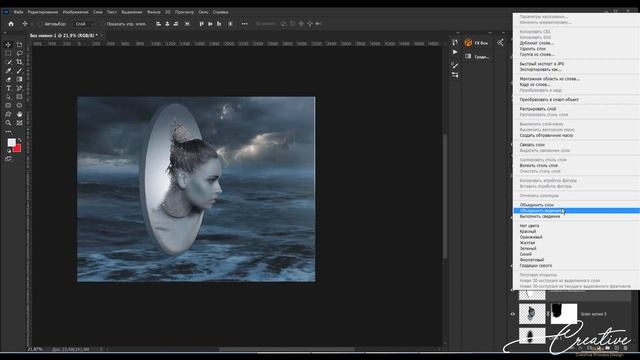Toggle the Автовыбор checkbox
The image size is (640, 360).
40,24
